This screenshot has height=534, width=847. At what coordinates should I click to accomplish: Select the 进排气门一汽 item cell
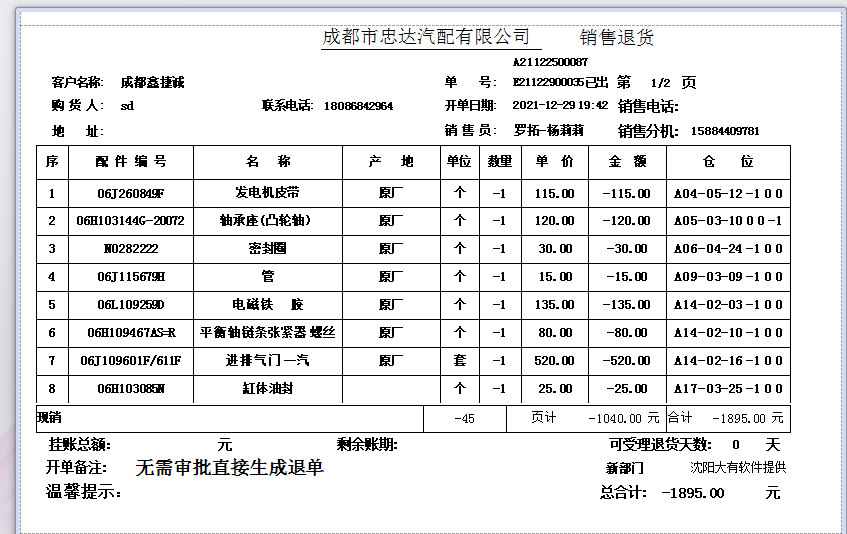coord(267,360)
